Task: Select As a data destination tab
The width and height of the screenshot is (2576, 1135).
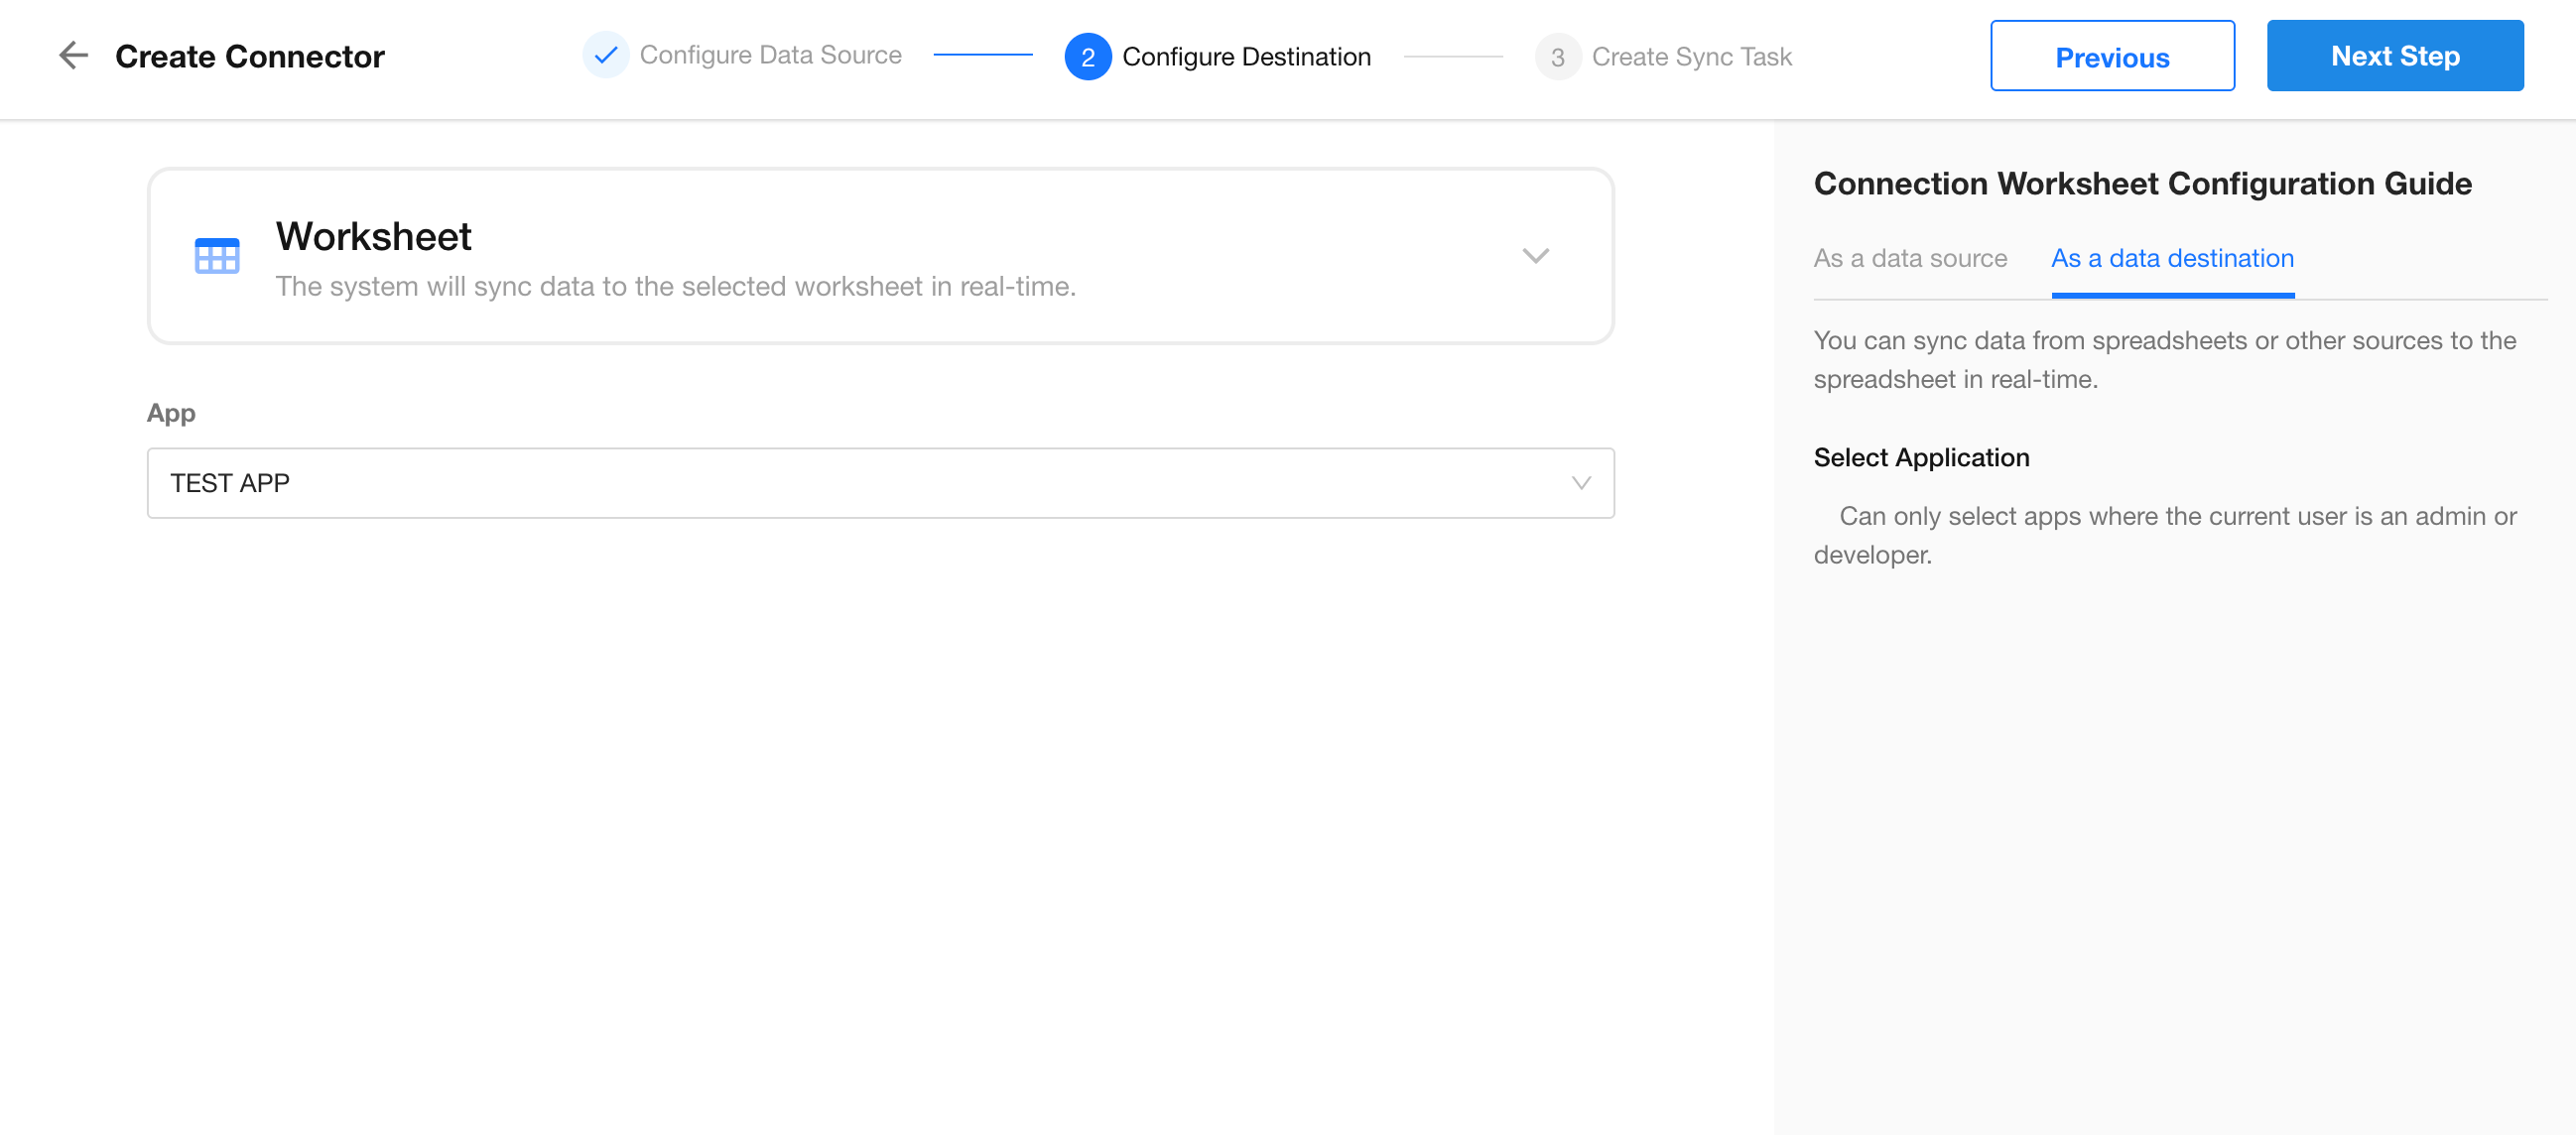Action: click(2172, 259)
